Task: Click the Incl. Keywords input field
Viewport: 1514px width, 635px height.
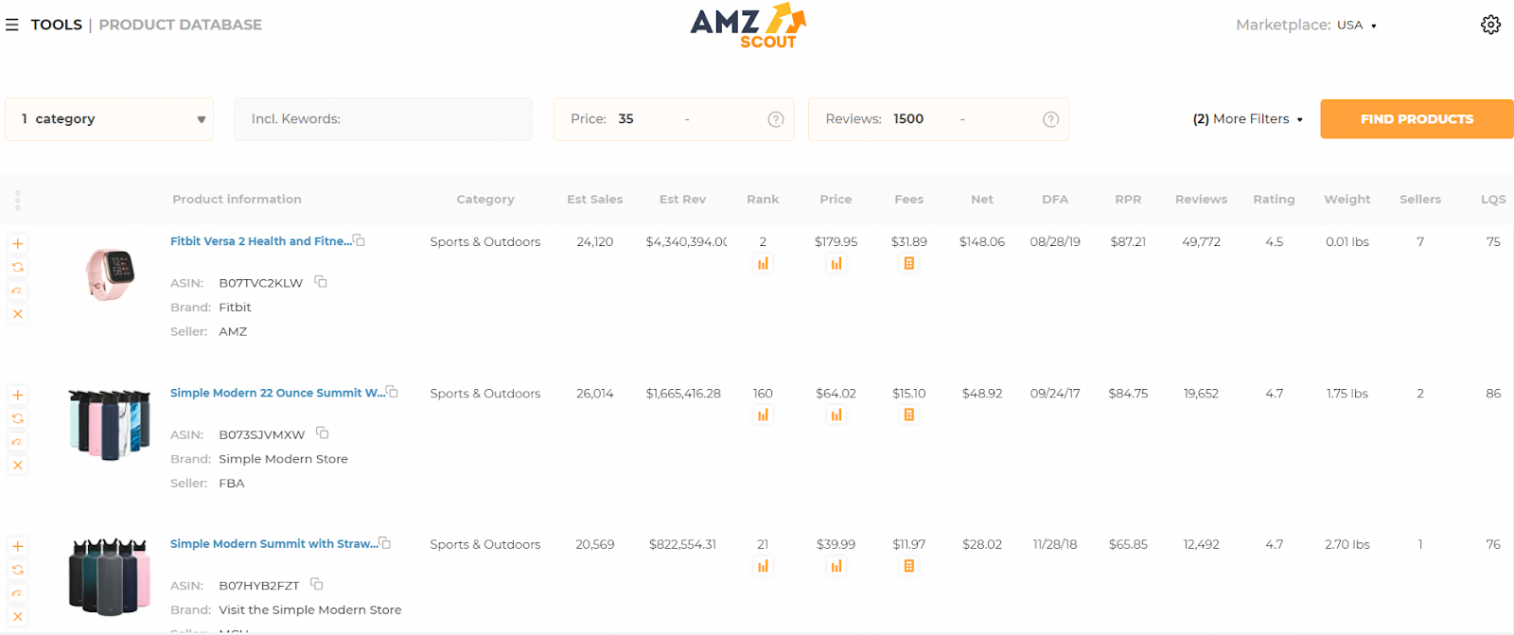Action: [383, 119]
